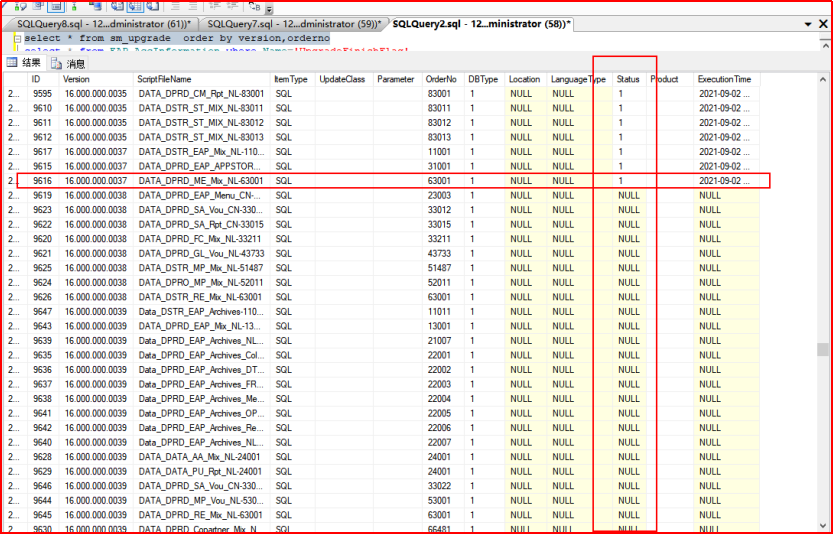Select the ID cell containing 9595
Image resolution: width=834 pixels, height=535 pixels.
(42, 94)
